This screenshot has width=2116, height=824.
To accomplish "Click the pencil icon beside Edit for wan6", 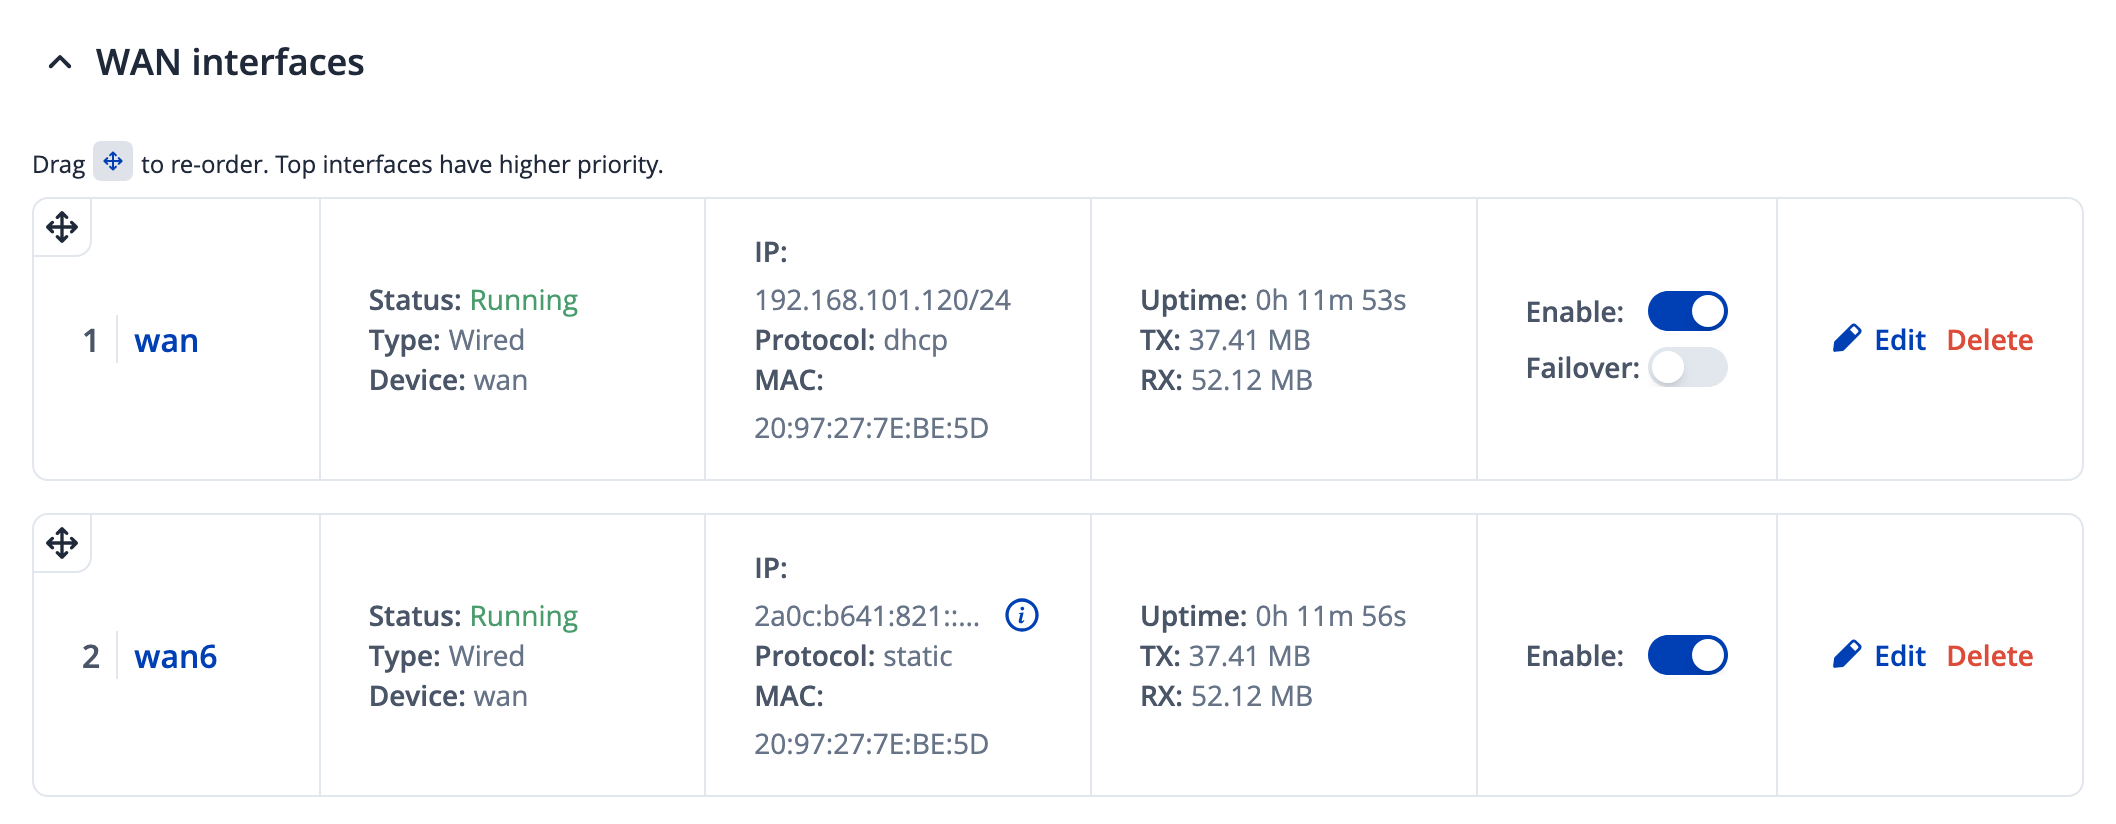I will click(x=1849, y=655).
